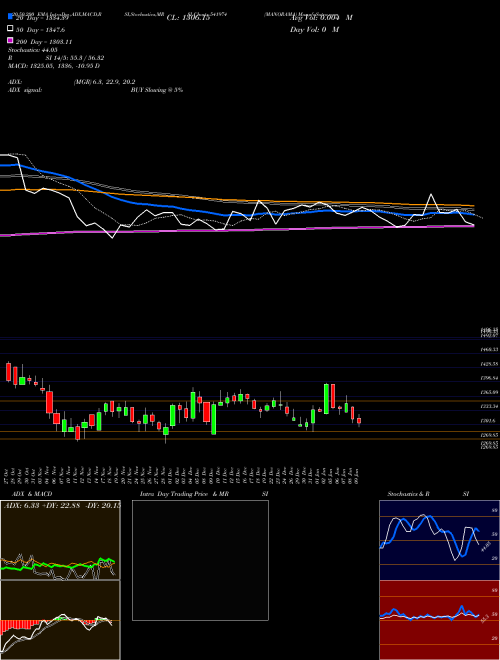Click the first red candlestick dated 27 Oct
This screenshot has height=660, width=500.
click(x=8, y=372)
